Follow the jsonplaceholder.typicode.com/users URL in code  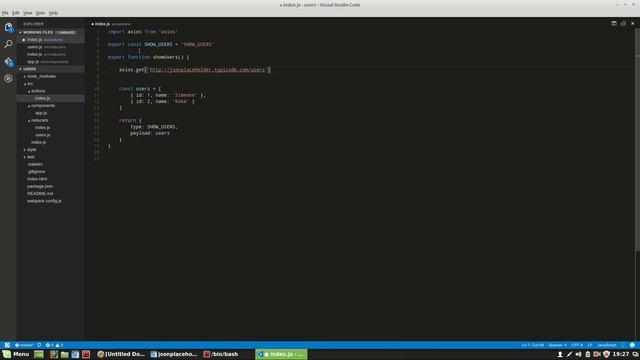(x=207, y=70)
